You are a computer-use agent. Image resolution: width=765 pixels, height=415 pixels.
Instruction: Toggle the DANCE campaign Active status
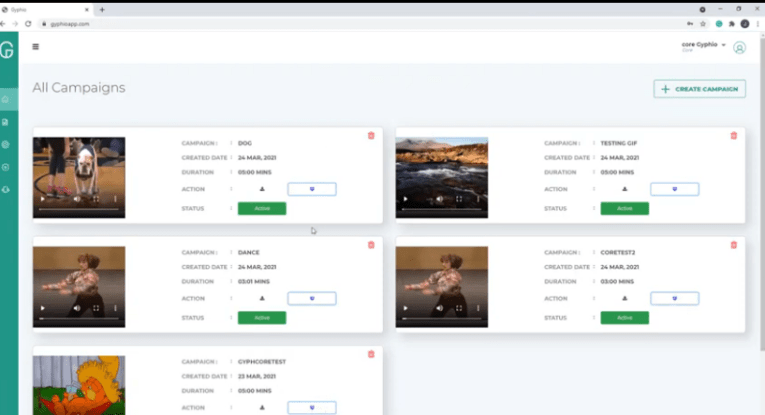click(262, 318)
